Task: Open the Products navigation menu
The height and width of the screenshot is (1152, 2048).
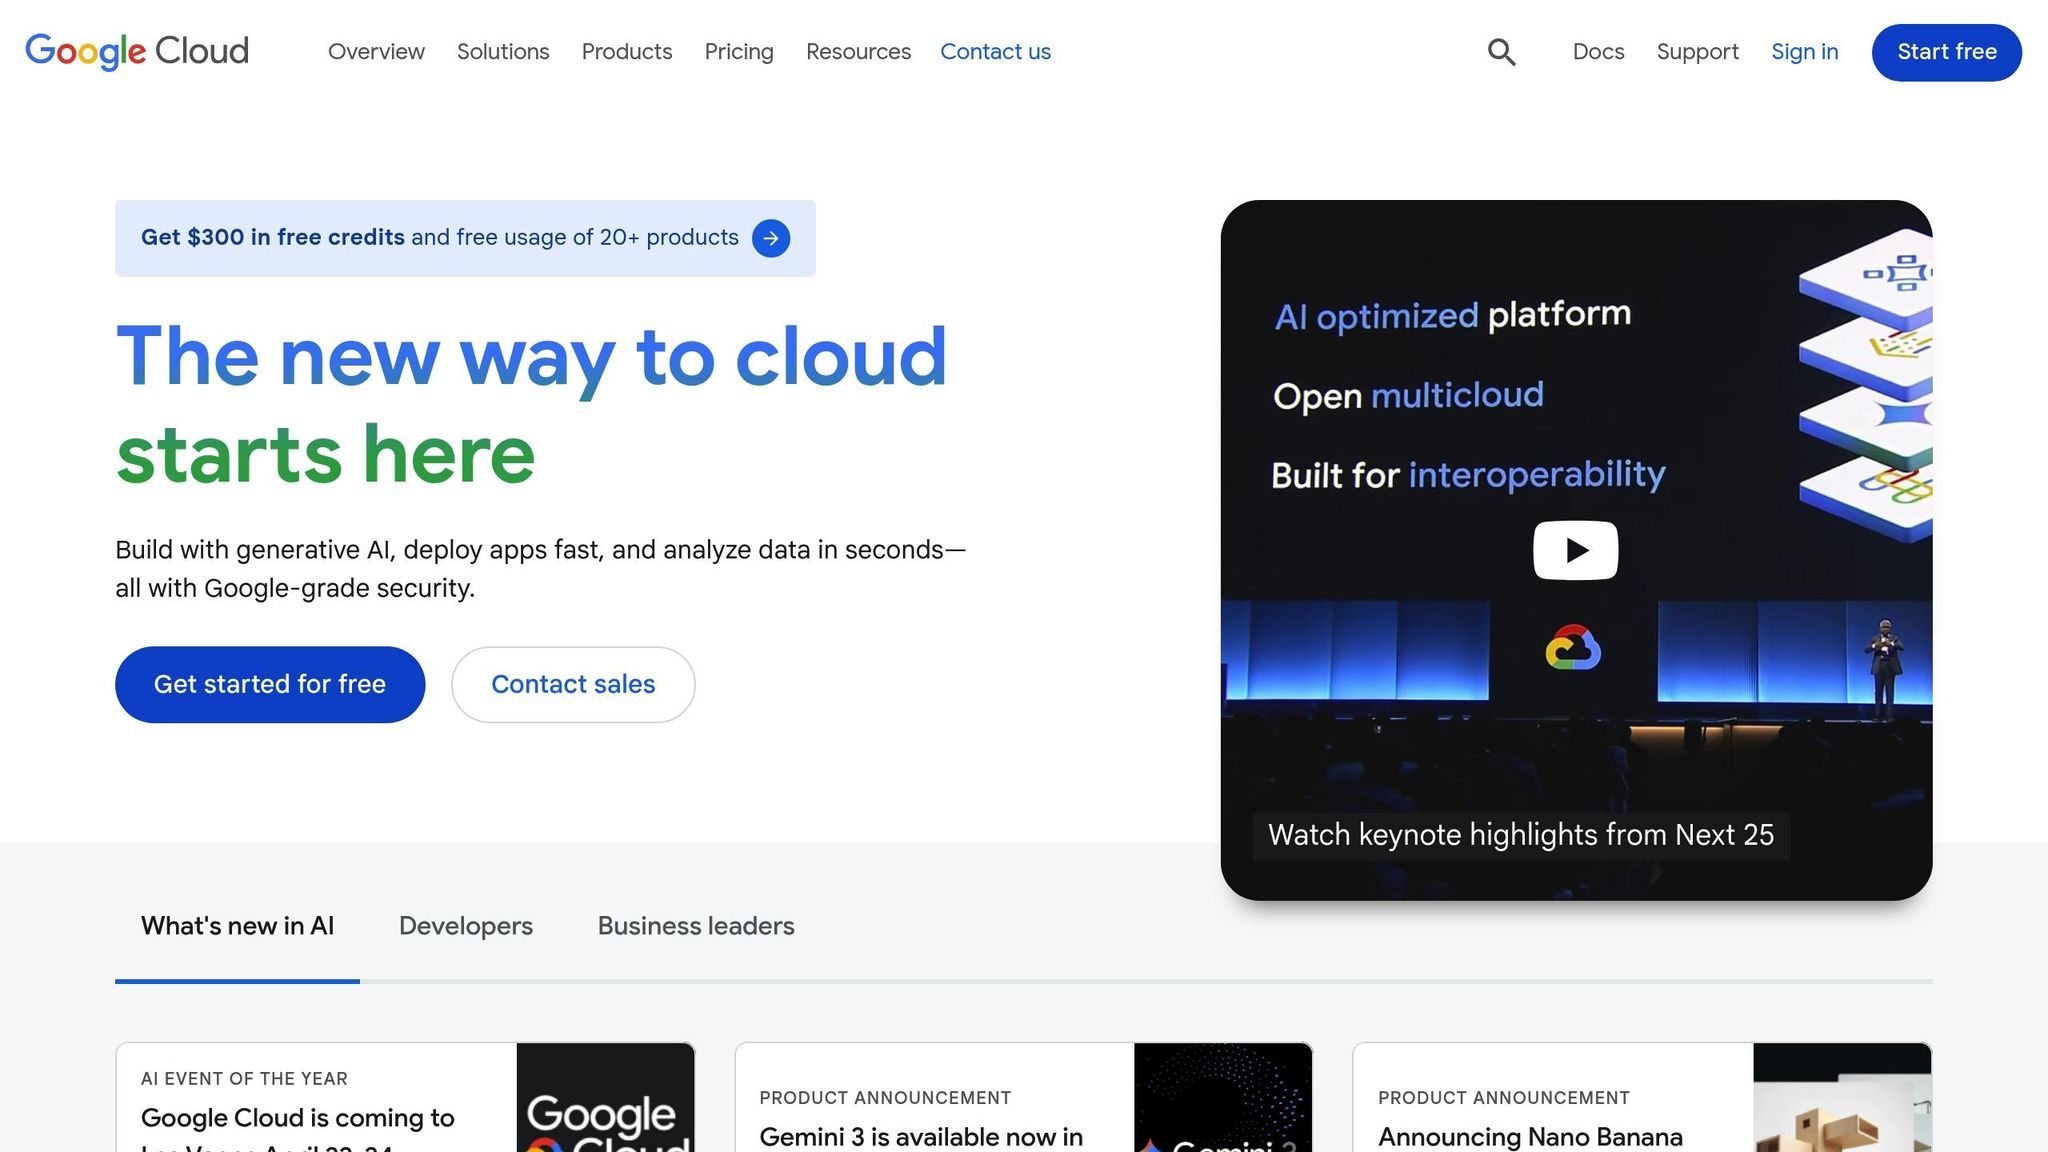Action: click(626, 51)
